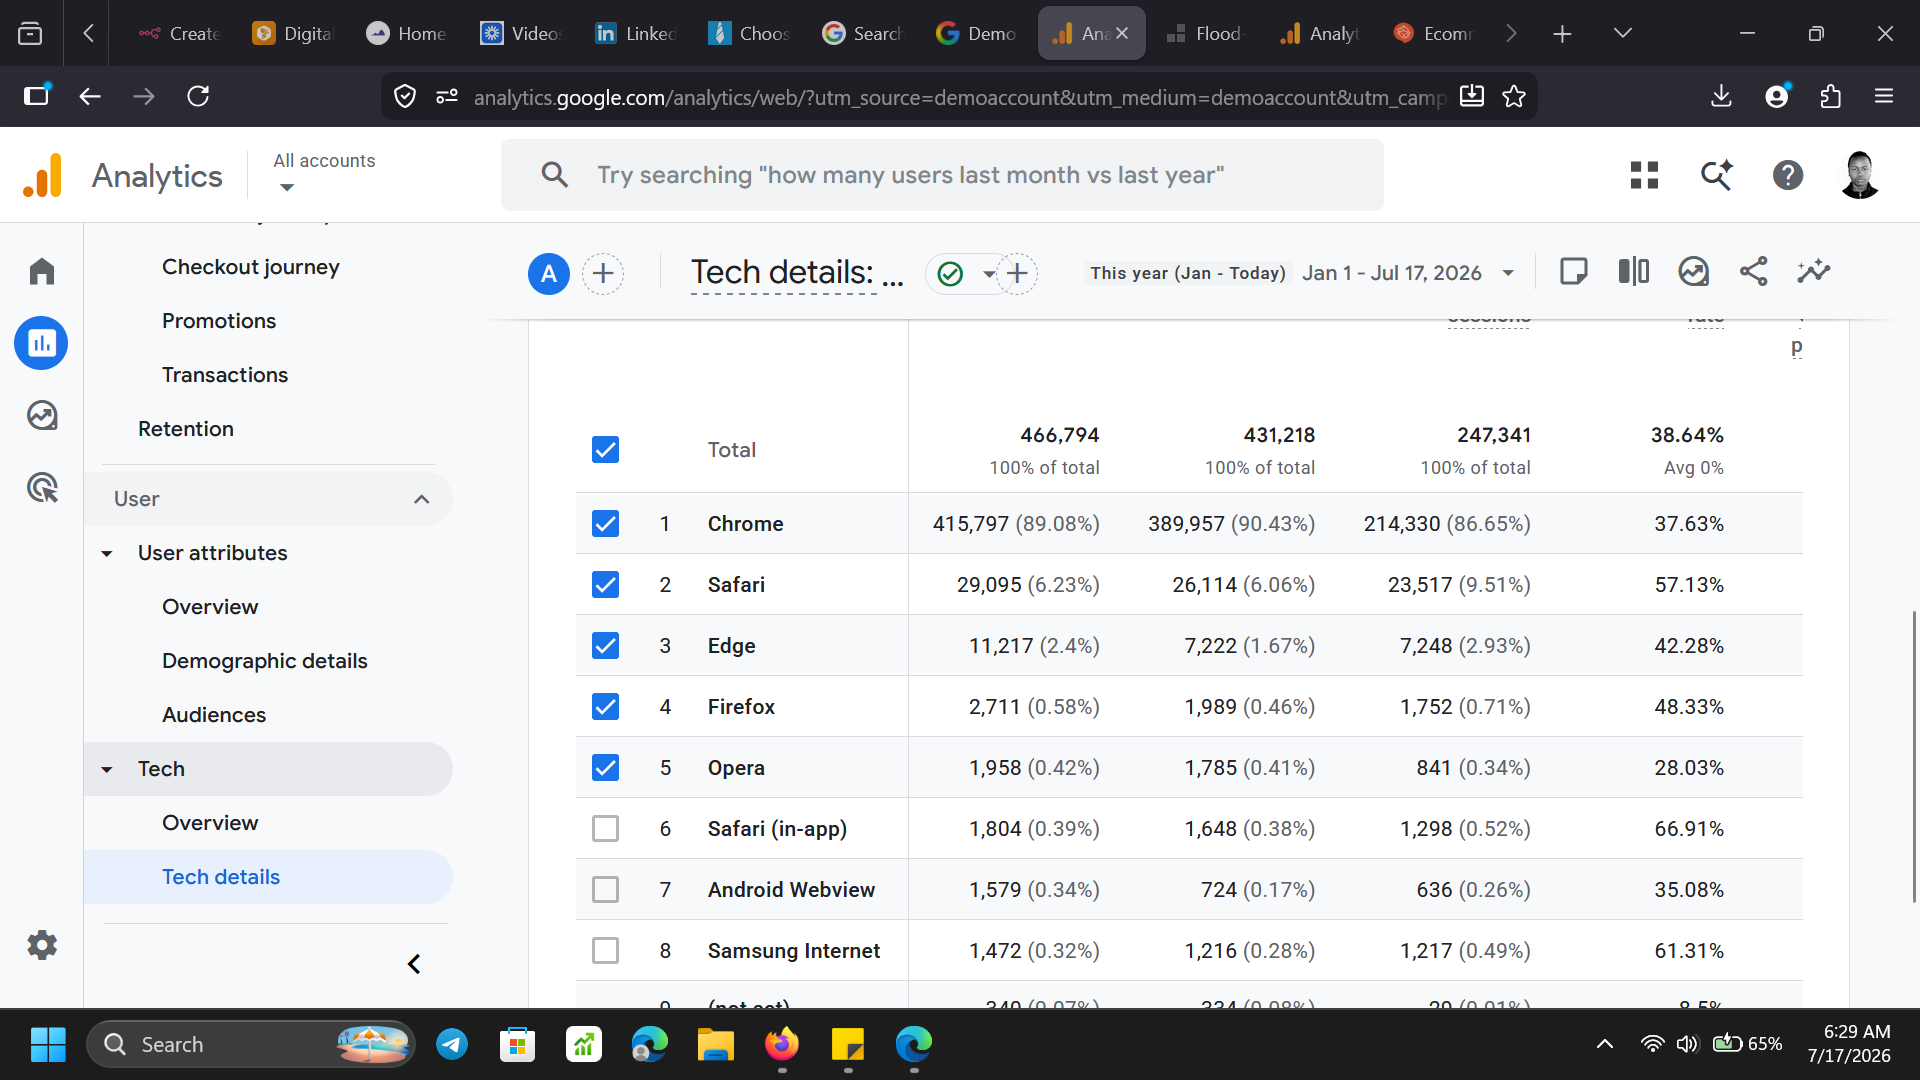The width and height of the screenshot is (1920, 1080).
Task: Click the green report status check icon
Action: (x=951, y=274)
